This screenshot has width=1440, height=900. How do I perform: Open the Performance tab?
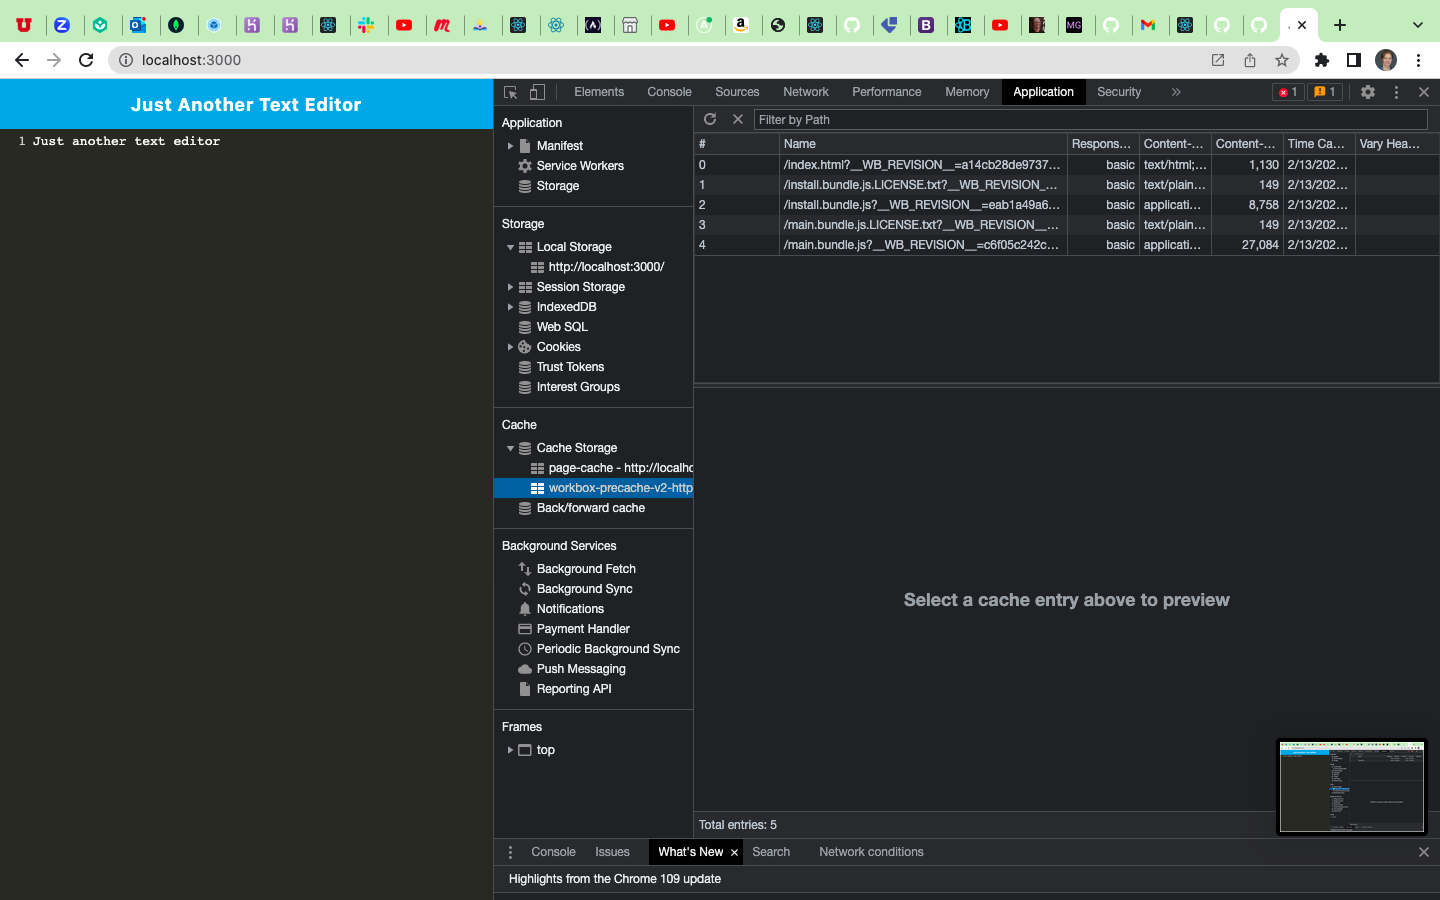pyautogui.click(x=887, y=92)
